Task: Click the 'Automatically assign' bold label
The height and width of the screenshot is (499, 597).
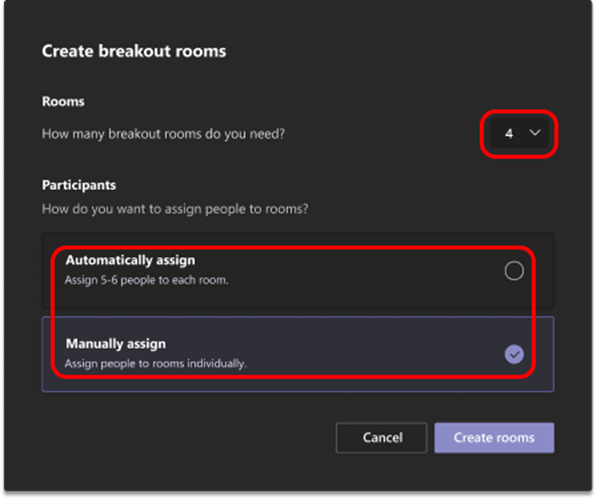Action: pyautogui.click(x=130, y=260)
